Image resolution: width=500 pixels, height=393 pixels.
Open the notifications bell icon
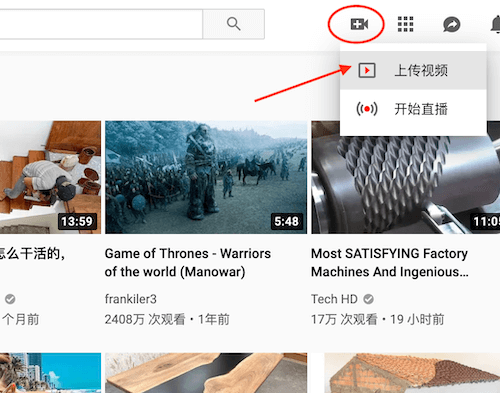(x=495, y=25)
